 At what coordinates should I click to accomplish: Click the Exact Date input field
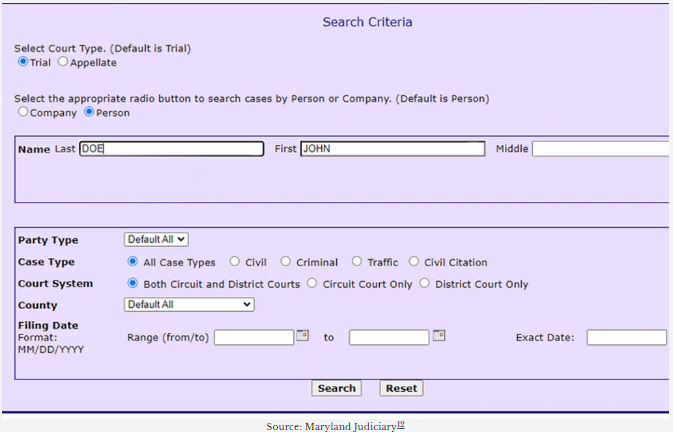(626, 338)
